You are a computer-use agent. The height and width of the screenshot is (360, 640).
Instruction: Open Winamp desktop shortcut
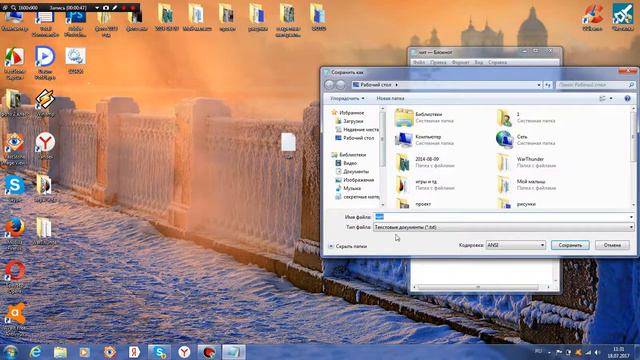coord(45,103)
